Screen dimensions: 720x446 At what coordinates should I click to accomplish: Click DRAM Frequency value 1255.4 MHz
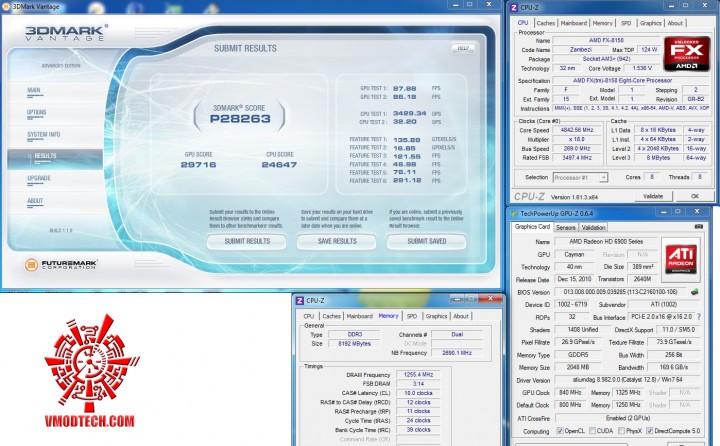(418, 375)
